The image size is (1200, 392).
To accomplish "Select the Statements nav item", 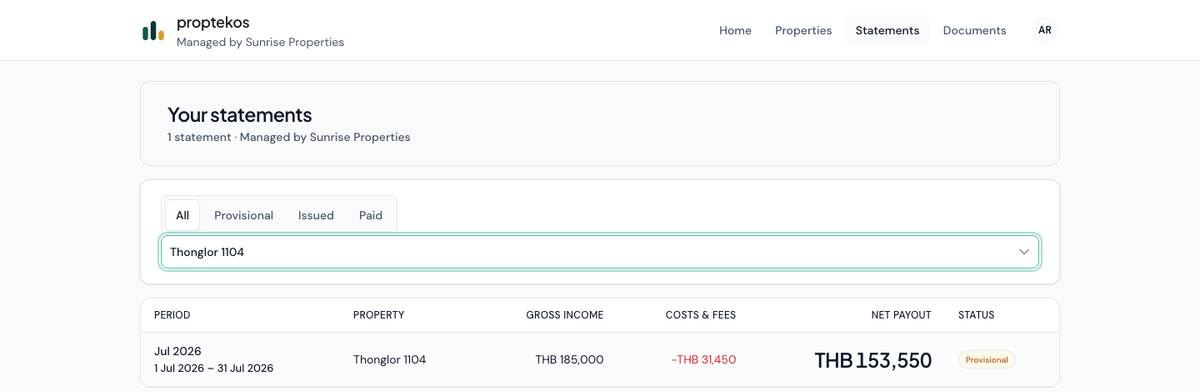I will [887, 30].
